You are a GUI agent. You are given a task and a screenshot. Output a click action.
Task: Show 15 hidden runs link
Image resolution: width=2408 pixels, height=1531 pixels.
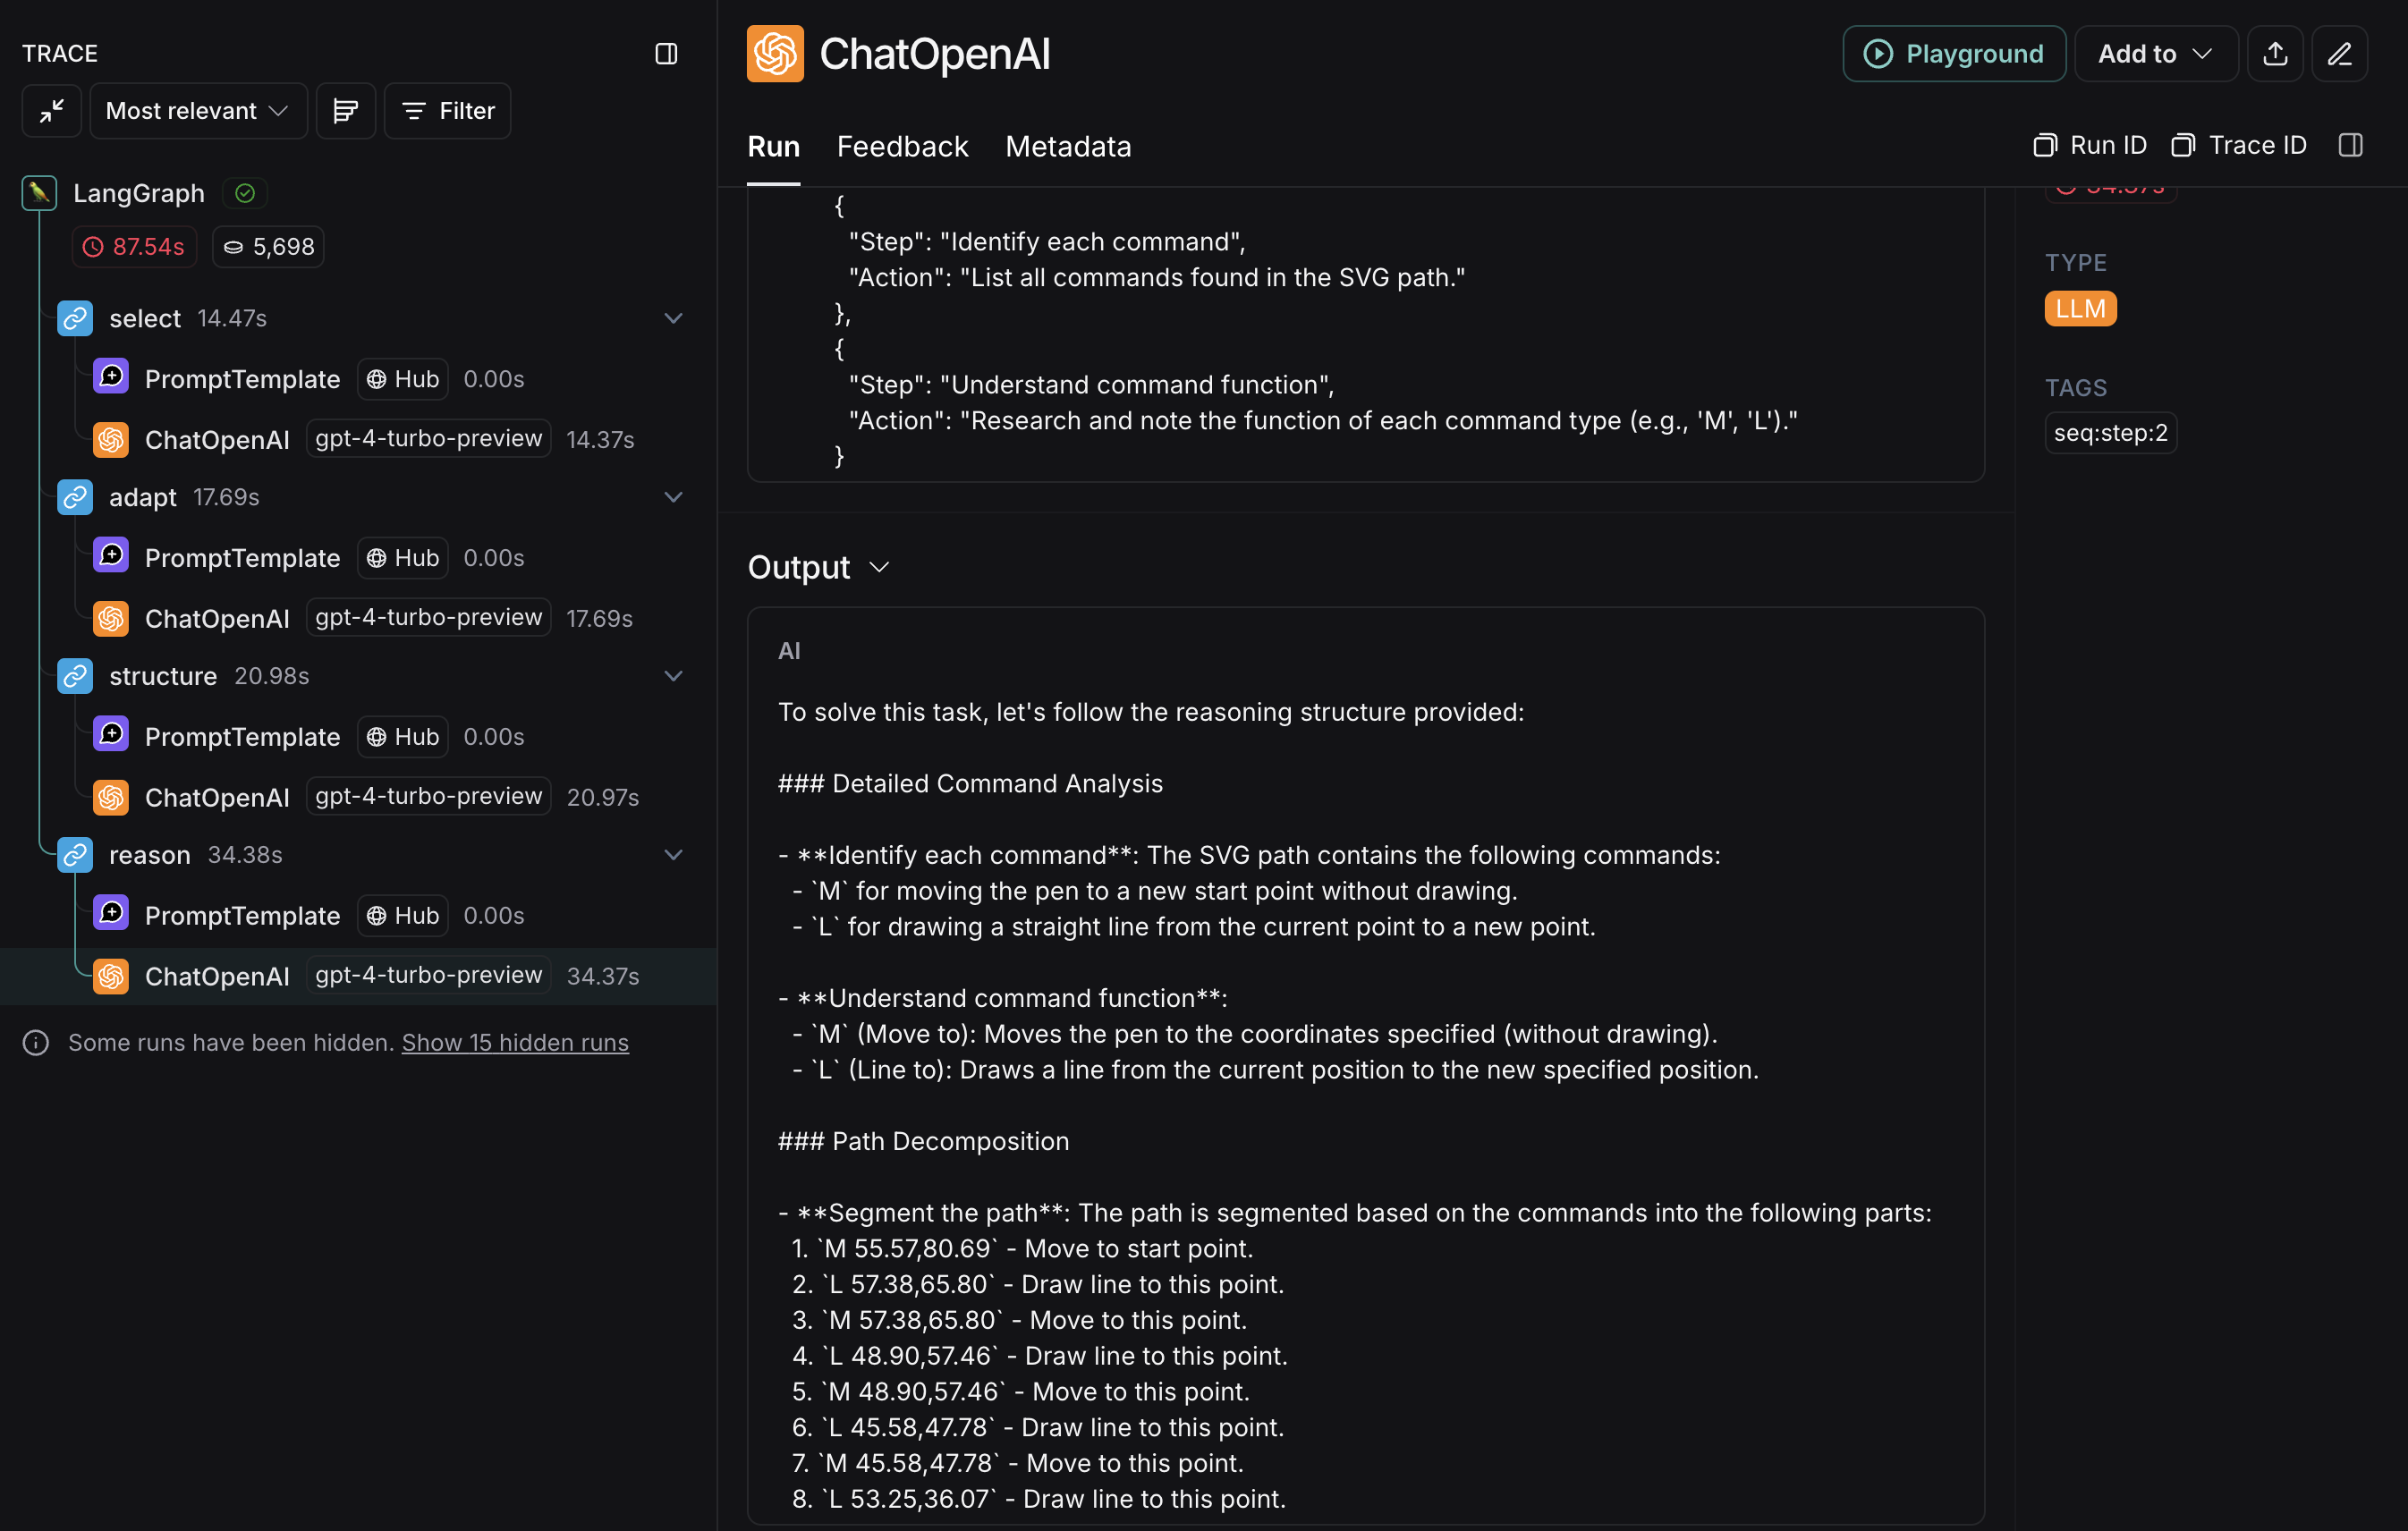tap(515, 1043)
